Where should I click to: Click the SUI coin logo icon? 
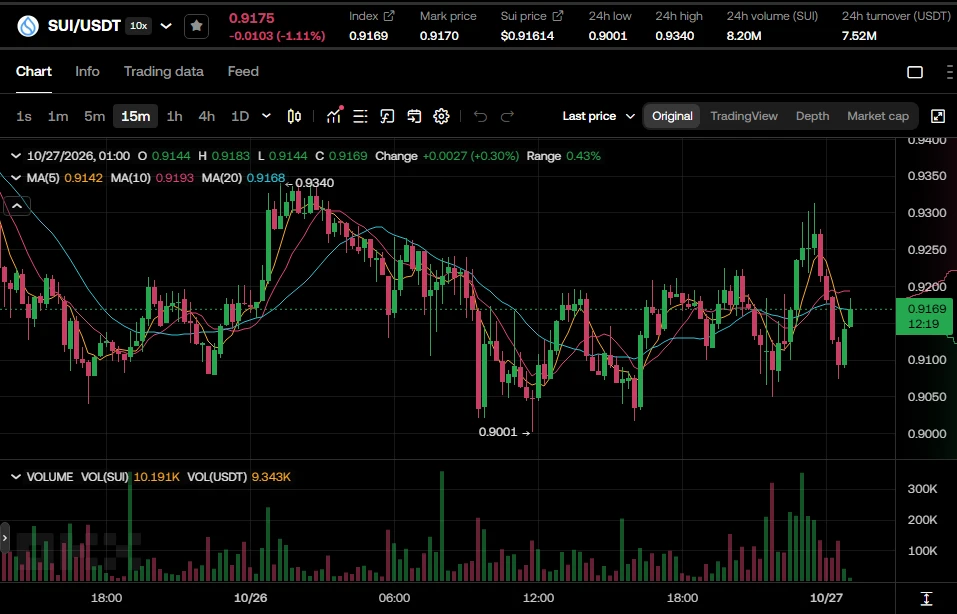[28, 26]
